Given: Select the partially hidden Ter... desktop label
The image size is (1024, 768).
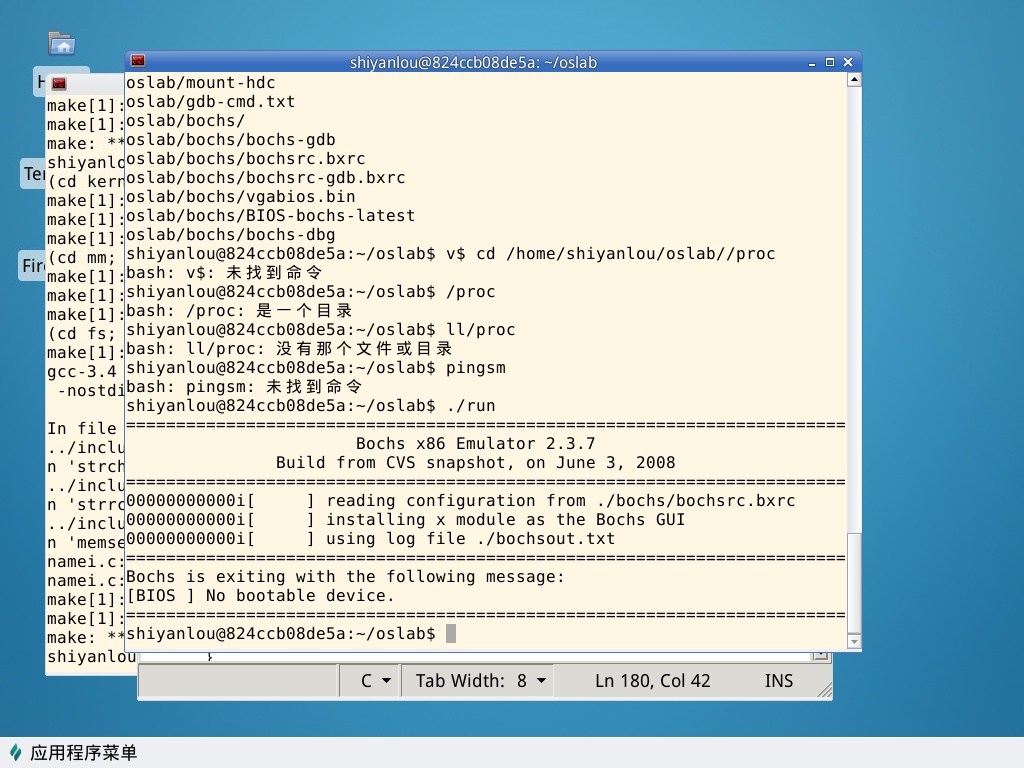Looking at the screenshot, I should (33, 174).
